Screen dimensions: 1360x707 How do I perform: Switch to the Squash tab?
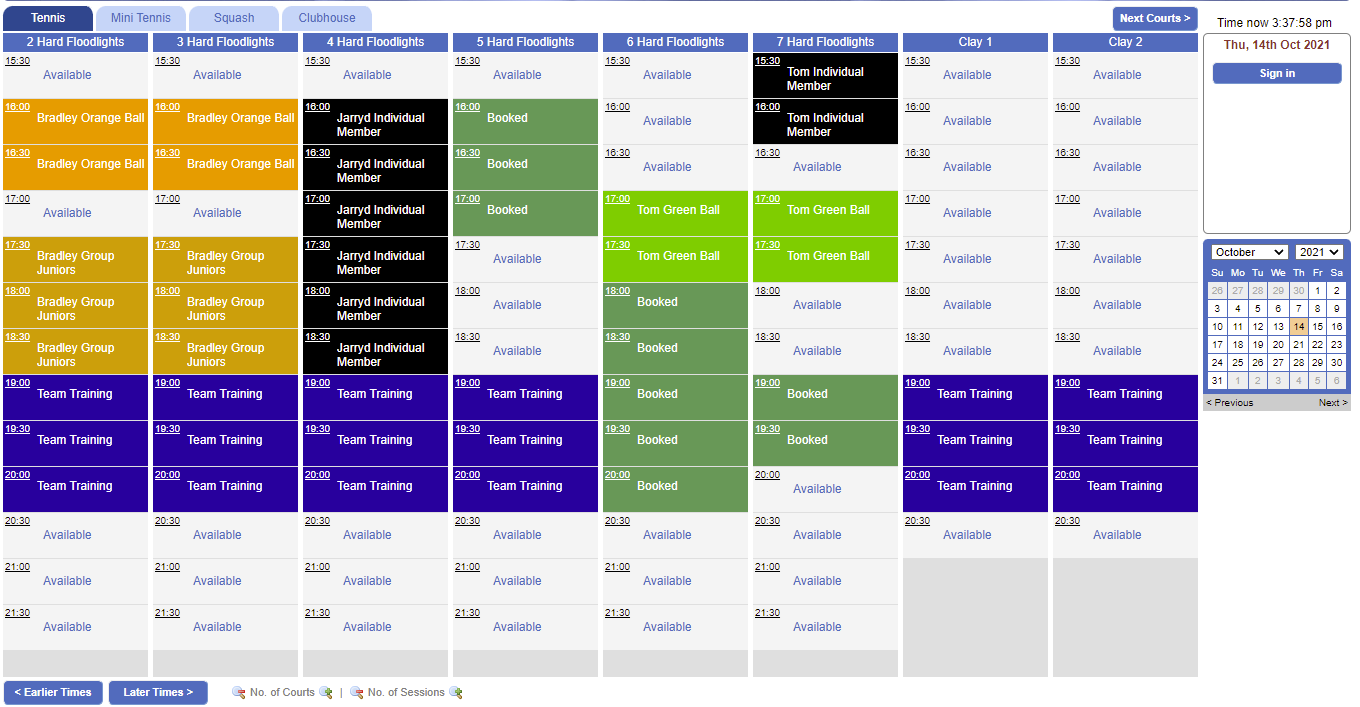[233, 17]
